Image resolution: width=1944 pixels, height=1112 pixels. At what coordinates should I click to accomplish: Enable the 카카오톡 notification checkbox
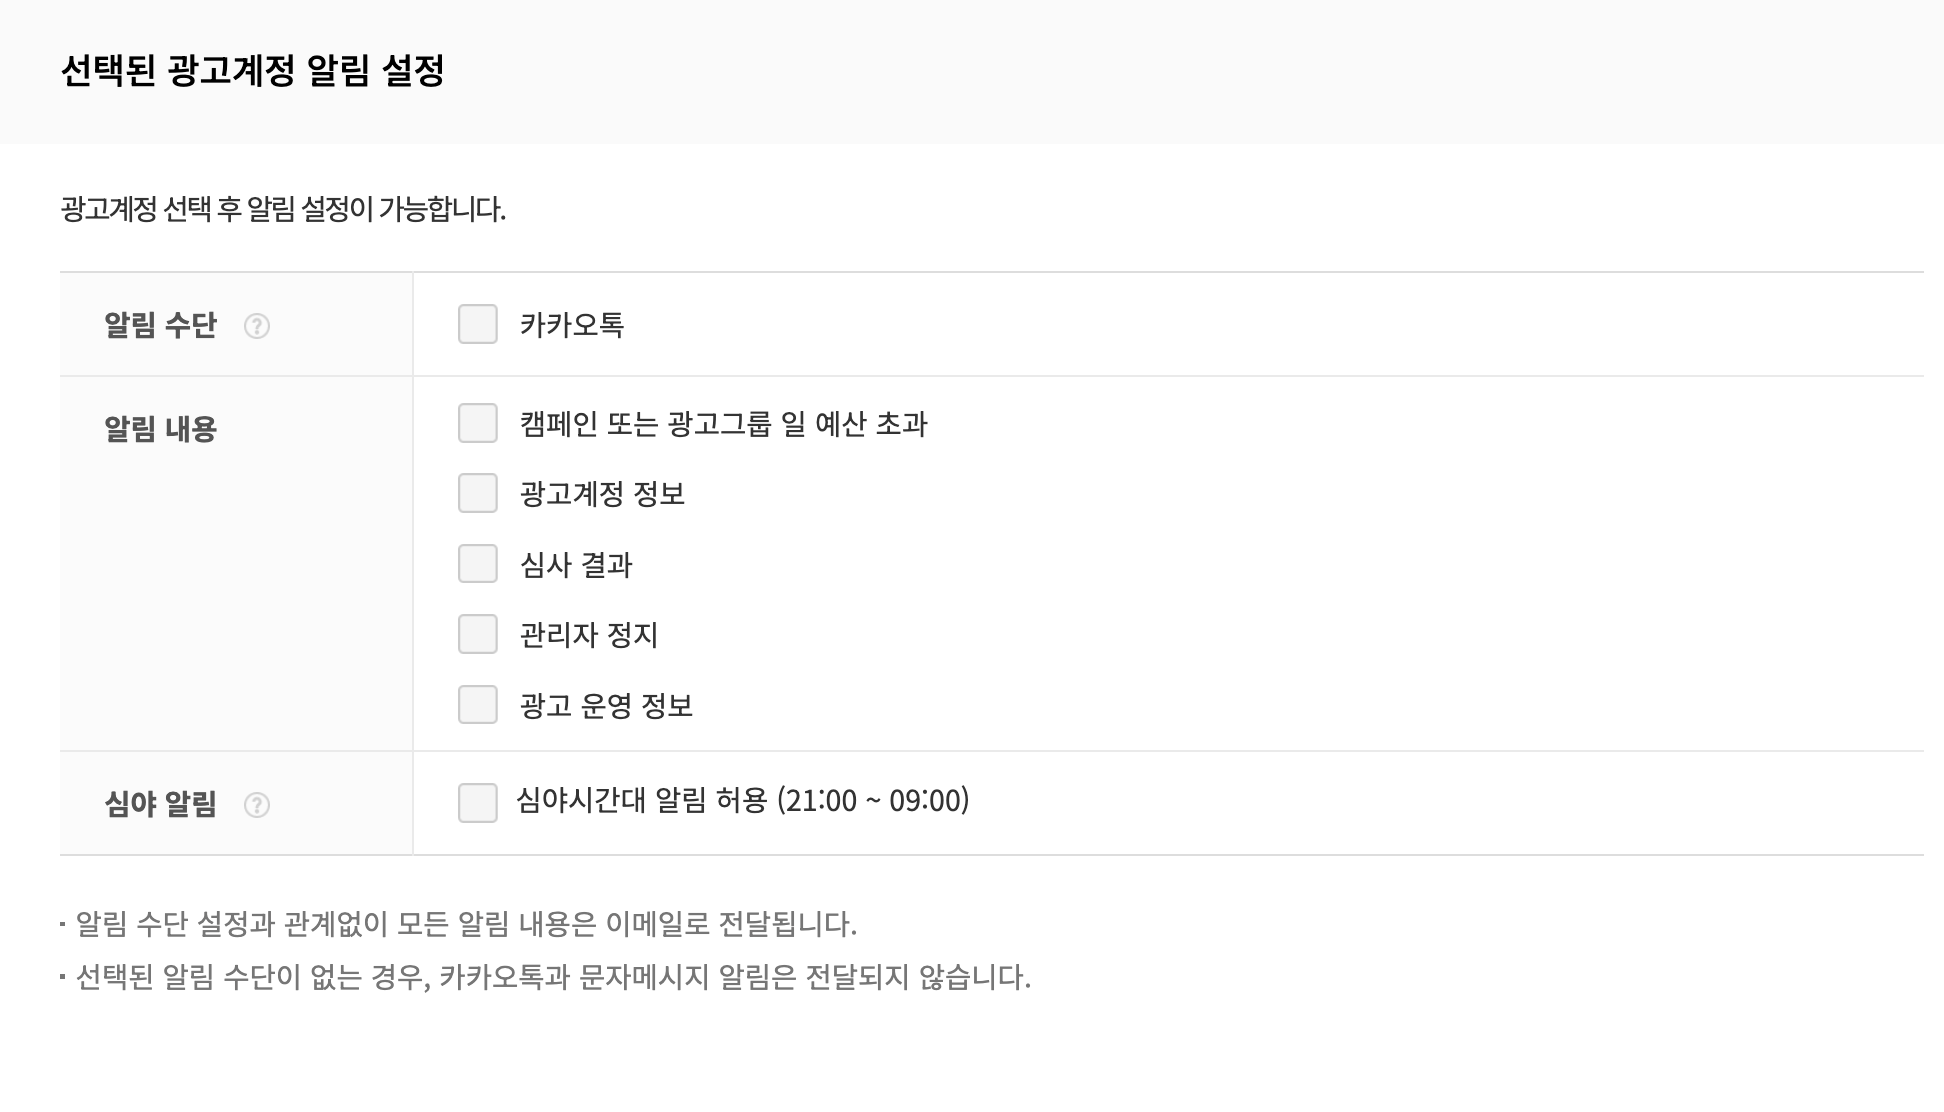pyautogui.click(x=478, y=325)
